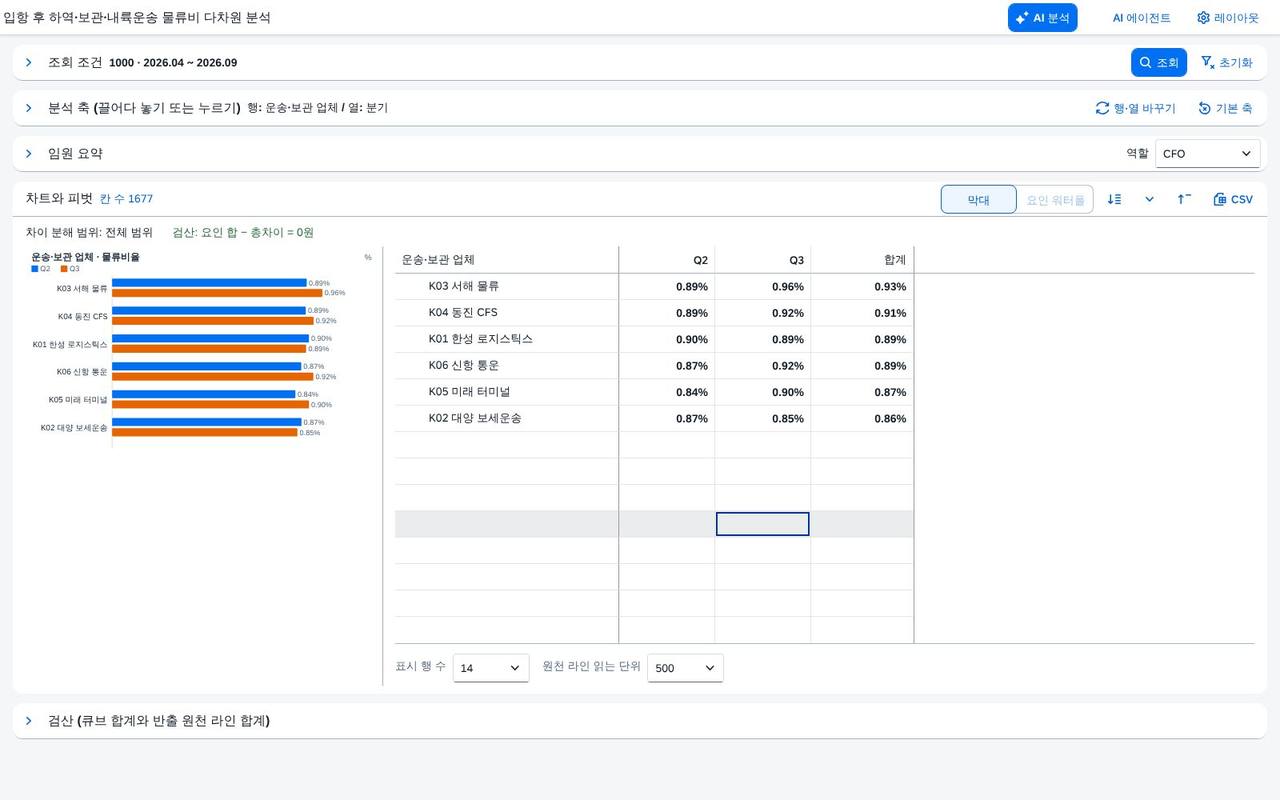Swap rows and columns with 행·열 바꾸기
The width and height of the screenshot is (1280, 800).
[1136, 108]
